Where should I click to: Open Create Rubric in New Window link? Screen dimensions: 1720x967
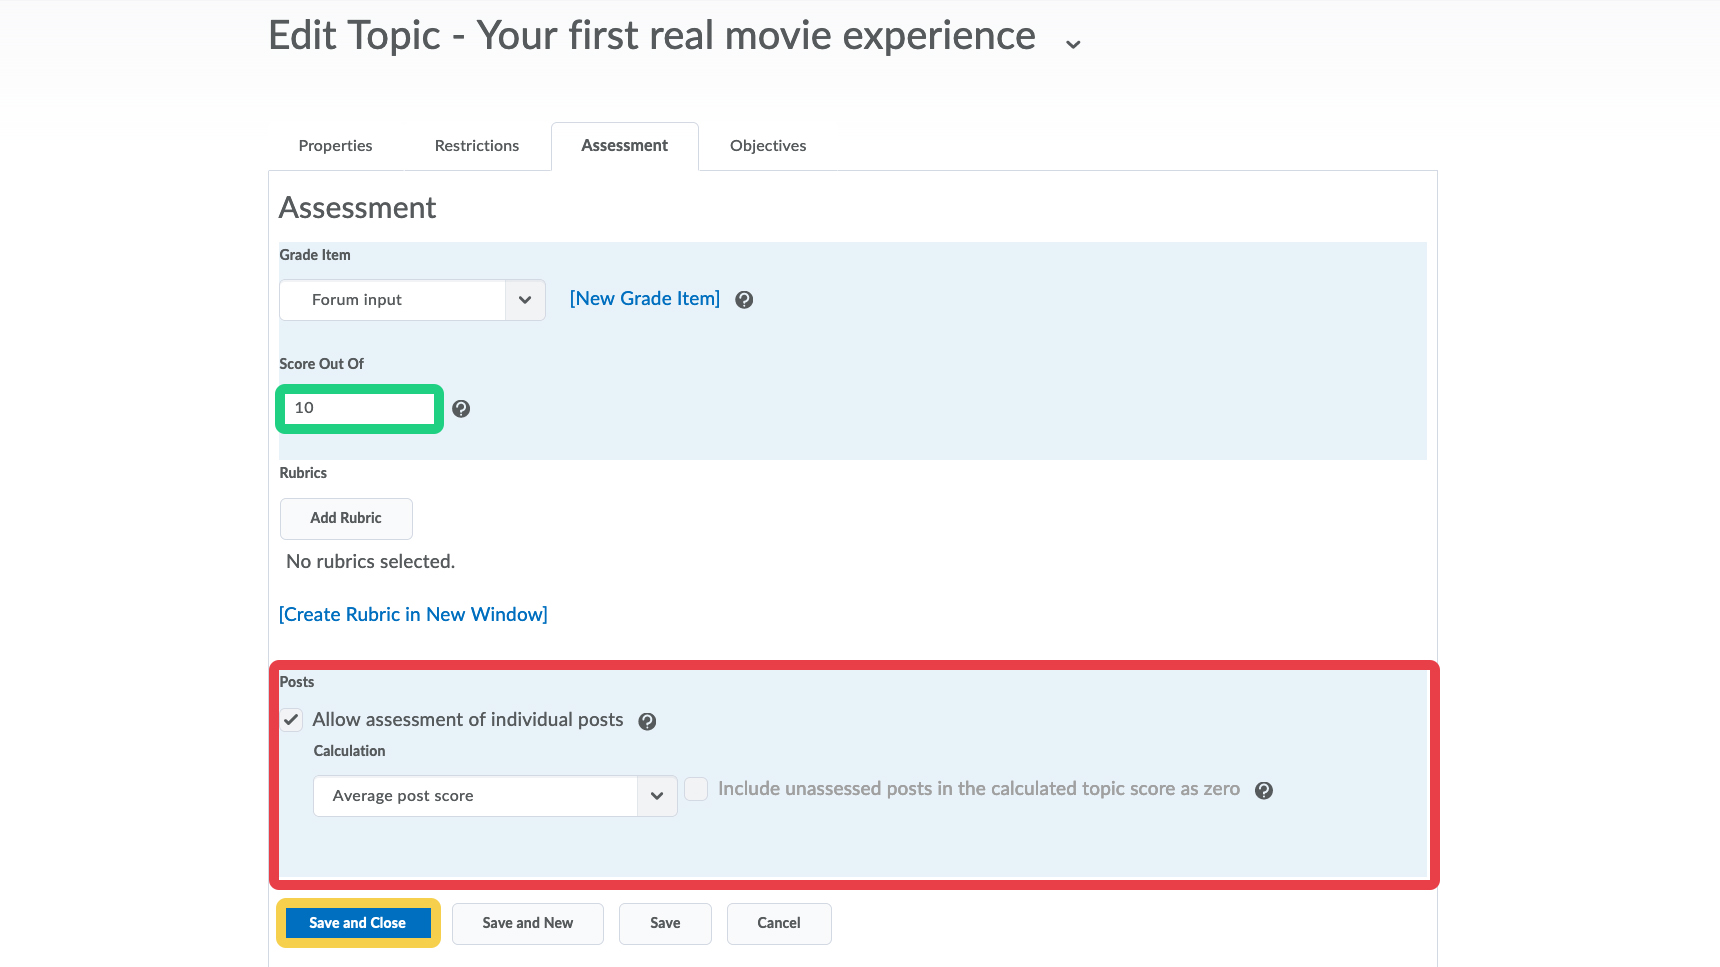pos(413,615)
